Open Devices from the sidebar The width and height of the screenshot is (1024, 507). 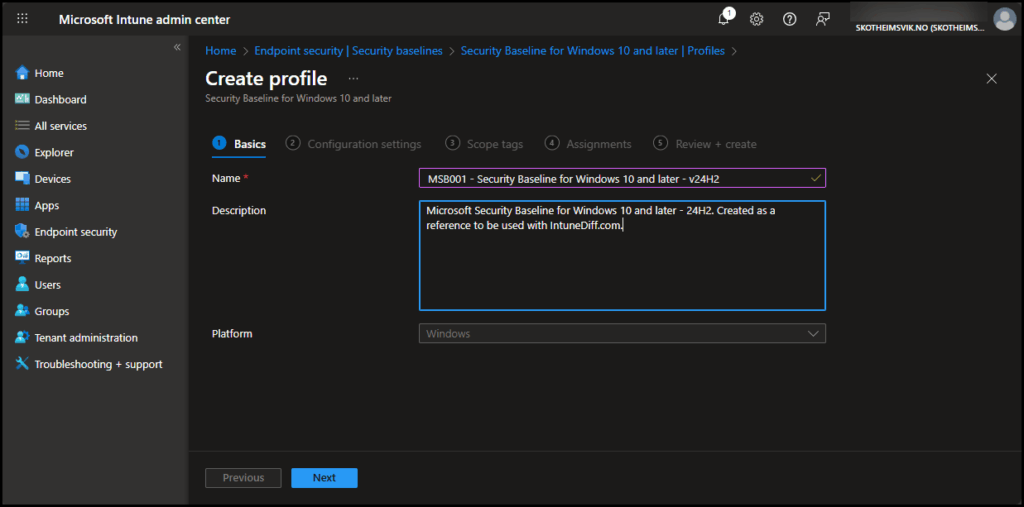tap(52, 179)
